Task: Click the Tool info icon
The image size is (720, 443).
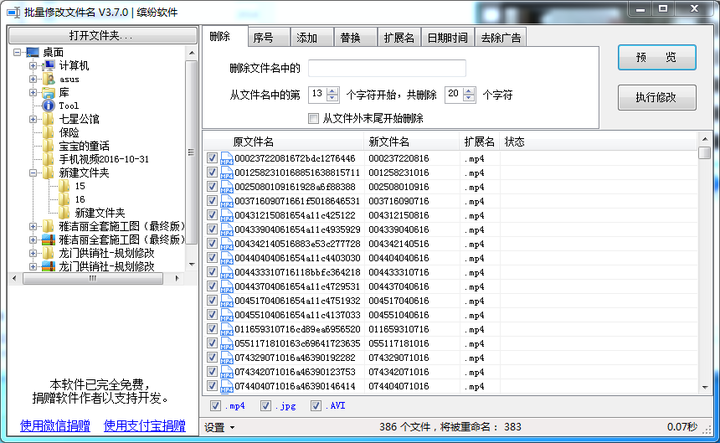Action: tap(49, 106)
